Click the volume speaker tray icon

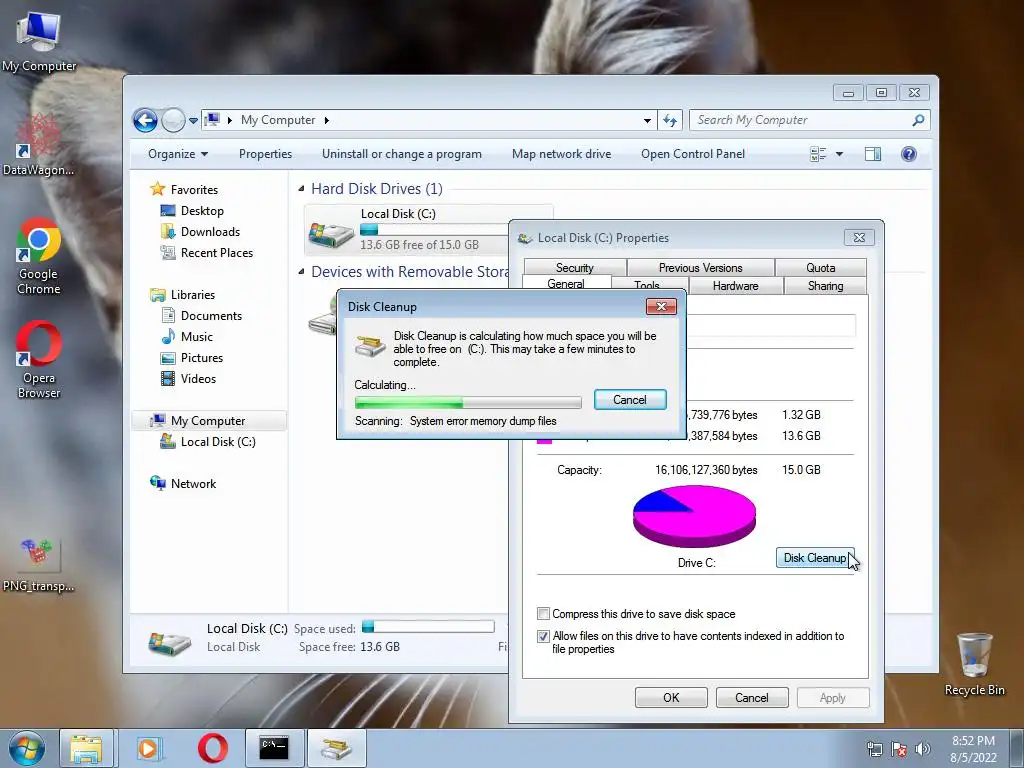point(922,749)
